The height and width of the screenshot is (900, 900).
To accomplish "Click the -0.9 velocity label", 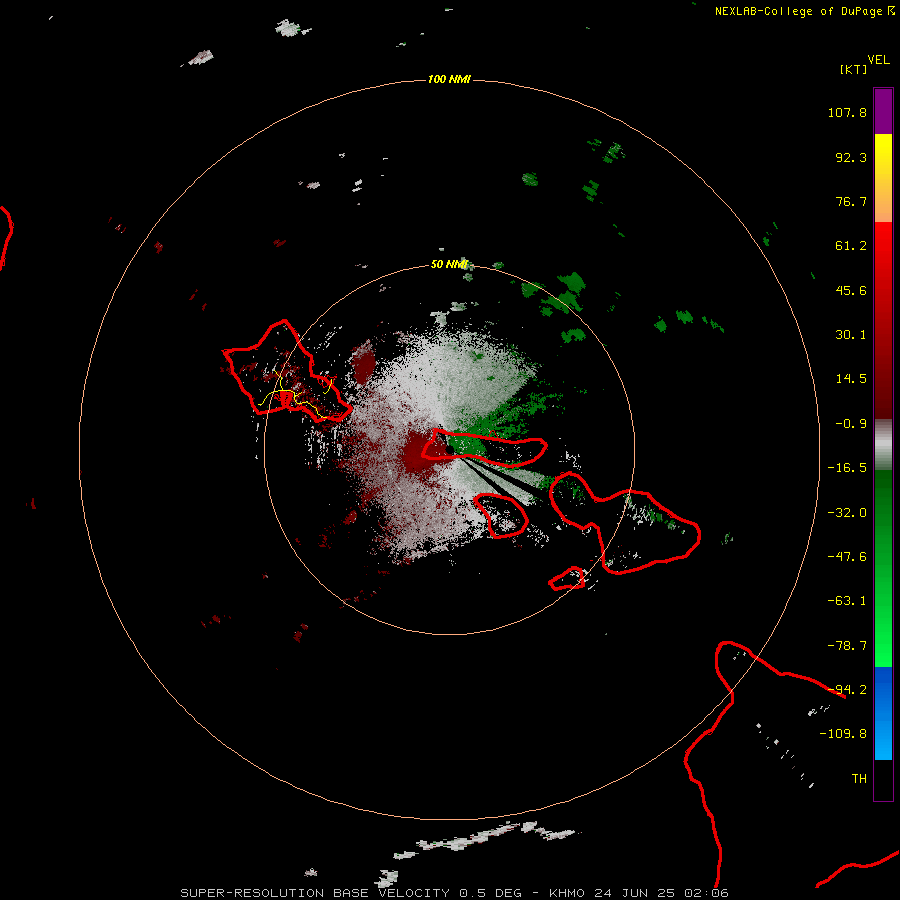I will pos(851,424).
